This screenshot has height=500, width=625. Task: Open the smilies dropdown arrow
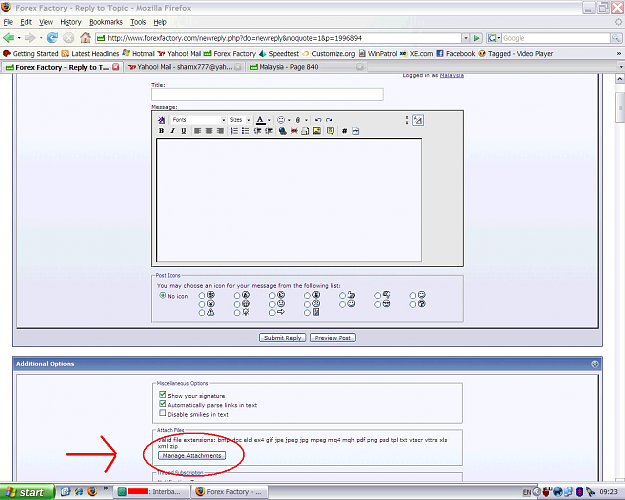[289, 120]
